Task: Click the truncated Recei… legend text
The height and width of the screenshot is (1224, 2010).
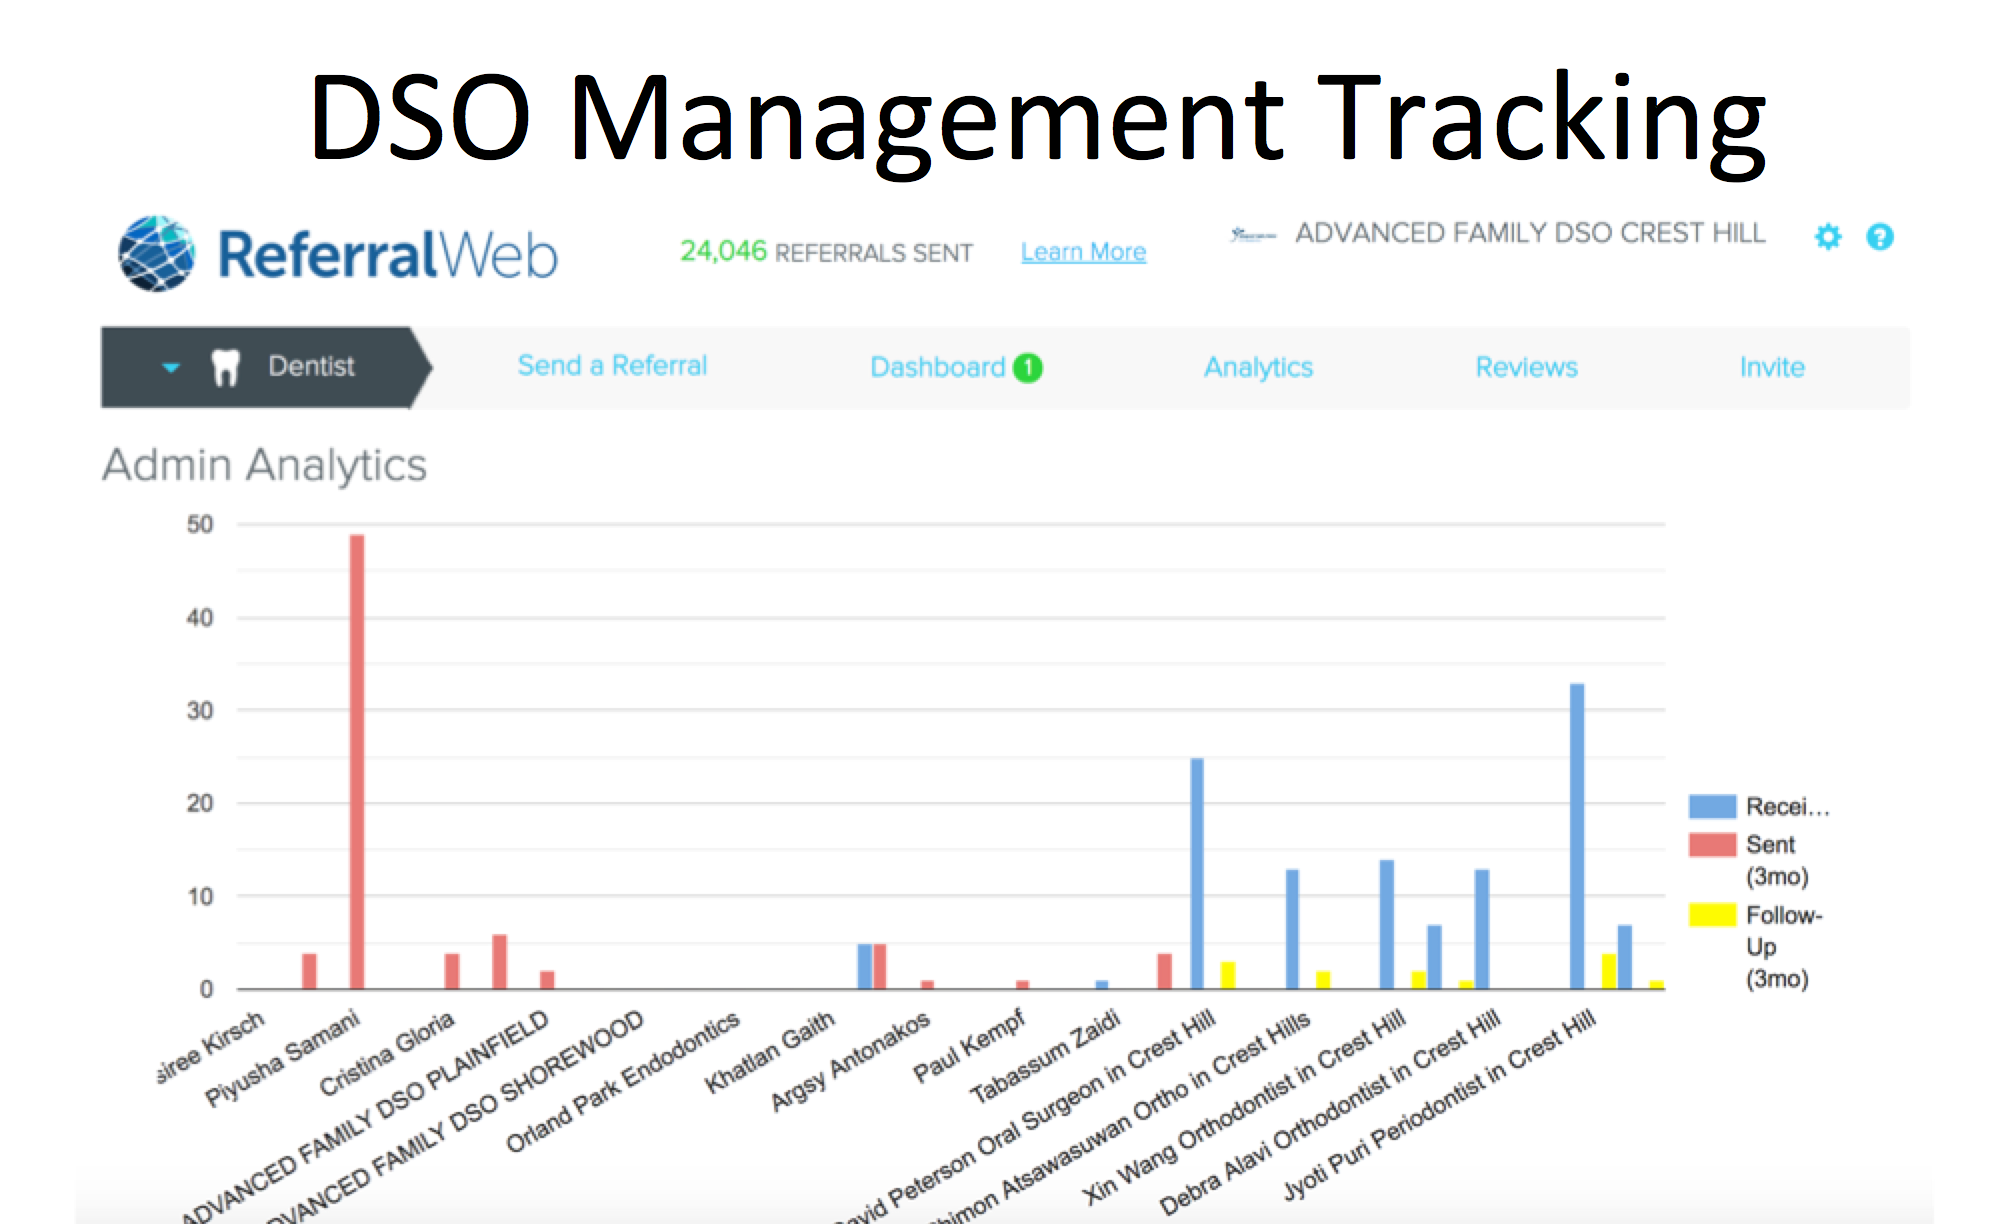Action: [x=1787, y=807]
